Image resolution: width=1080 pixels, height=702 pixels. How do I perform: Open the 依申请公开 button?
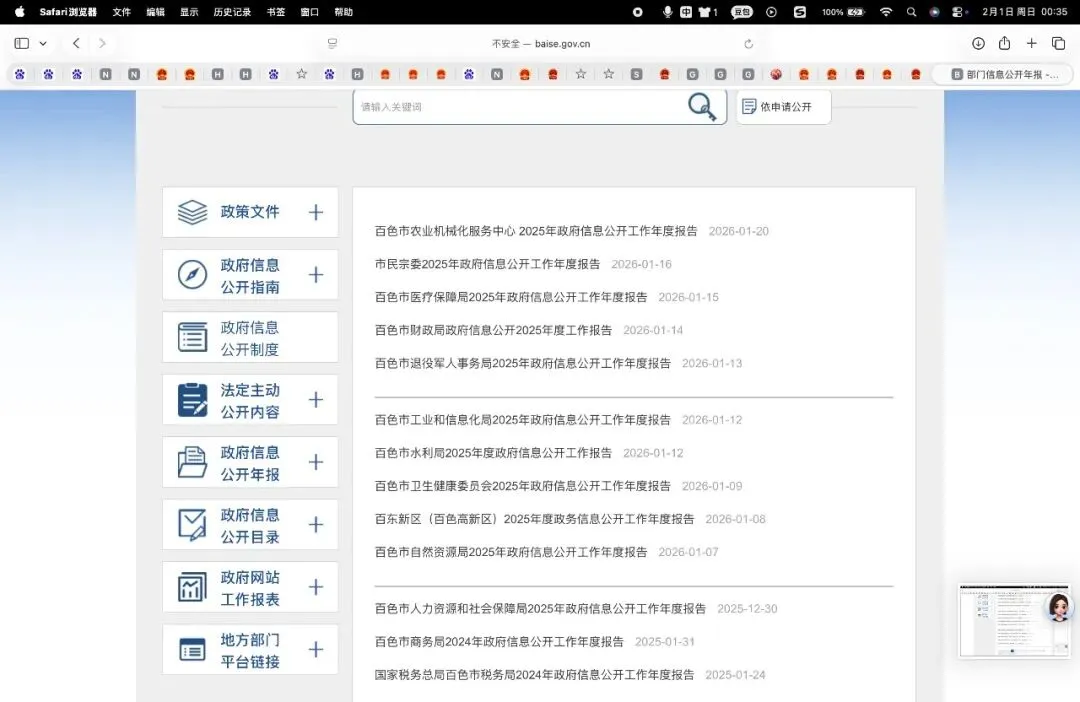click(784, 107)
